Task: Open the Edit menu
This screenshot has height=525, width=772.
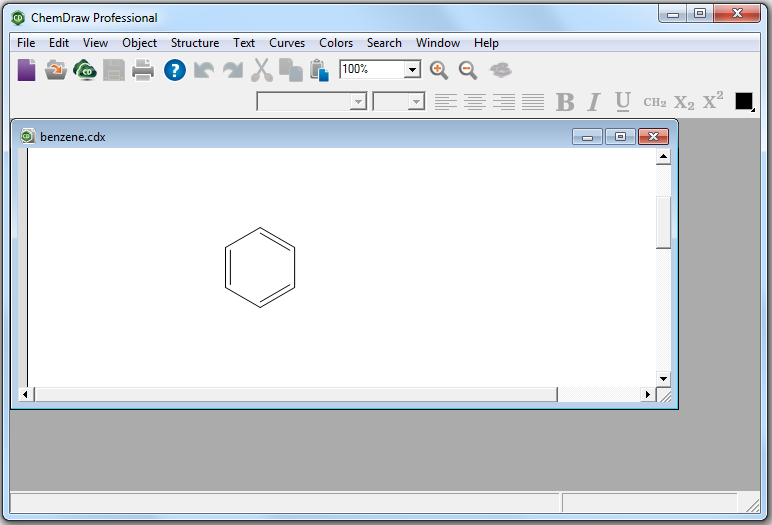Action: [x=59, y=43]
